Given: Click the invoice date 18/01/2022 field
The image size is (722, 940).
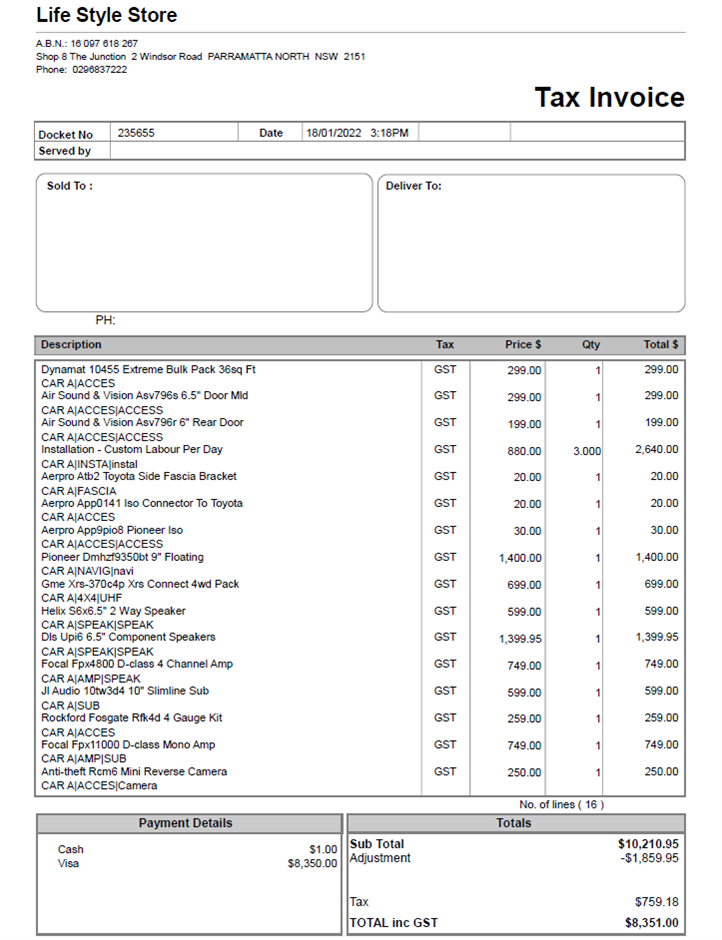Looking at the screenshot, I should [357, 133].
